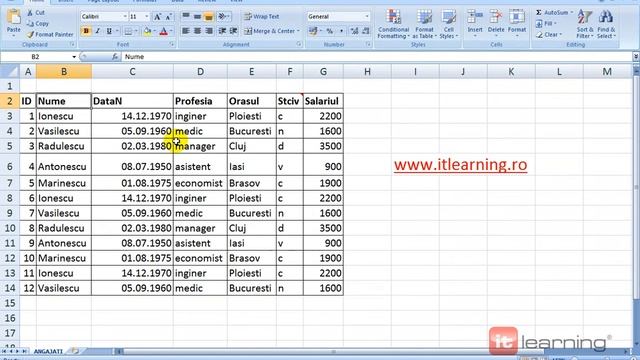
Task: Set bottom vertical alignment
Action: (x=209, y=16)
